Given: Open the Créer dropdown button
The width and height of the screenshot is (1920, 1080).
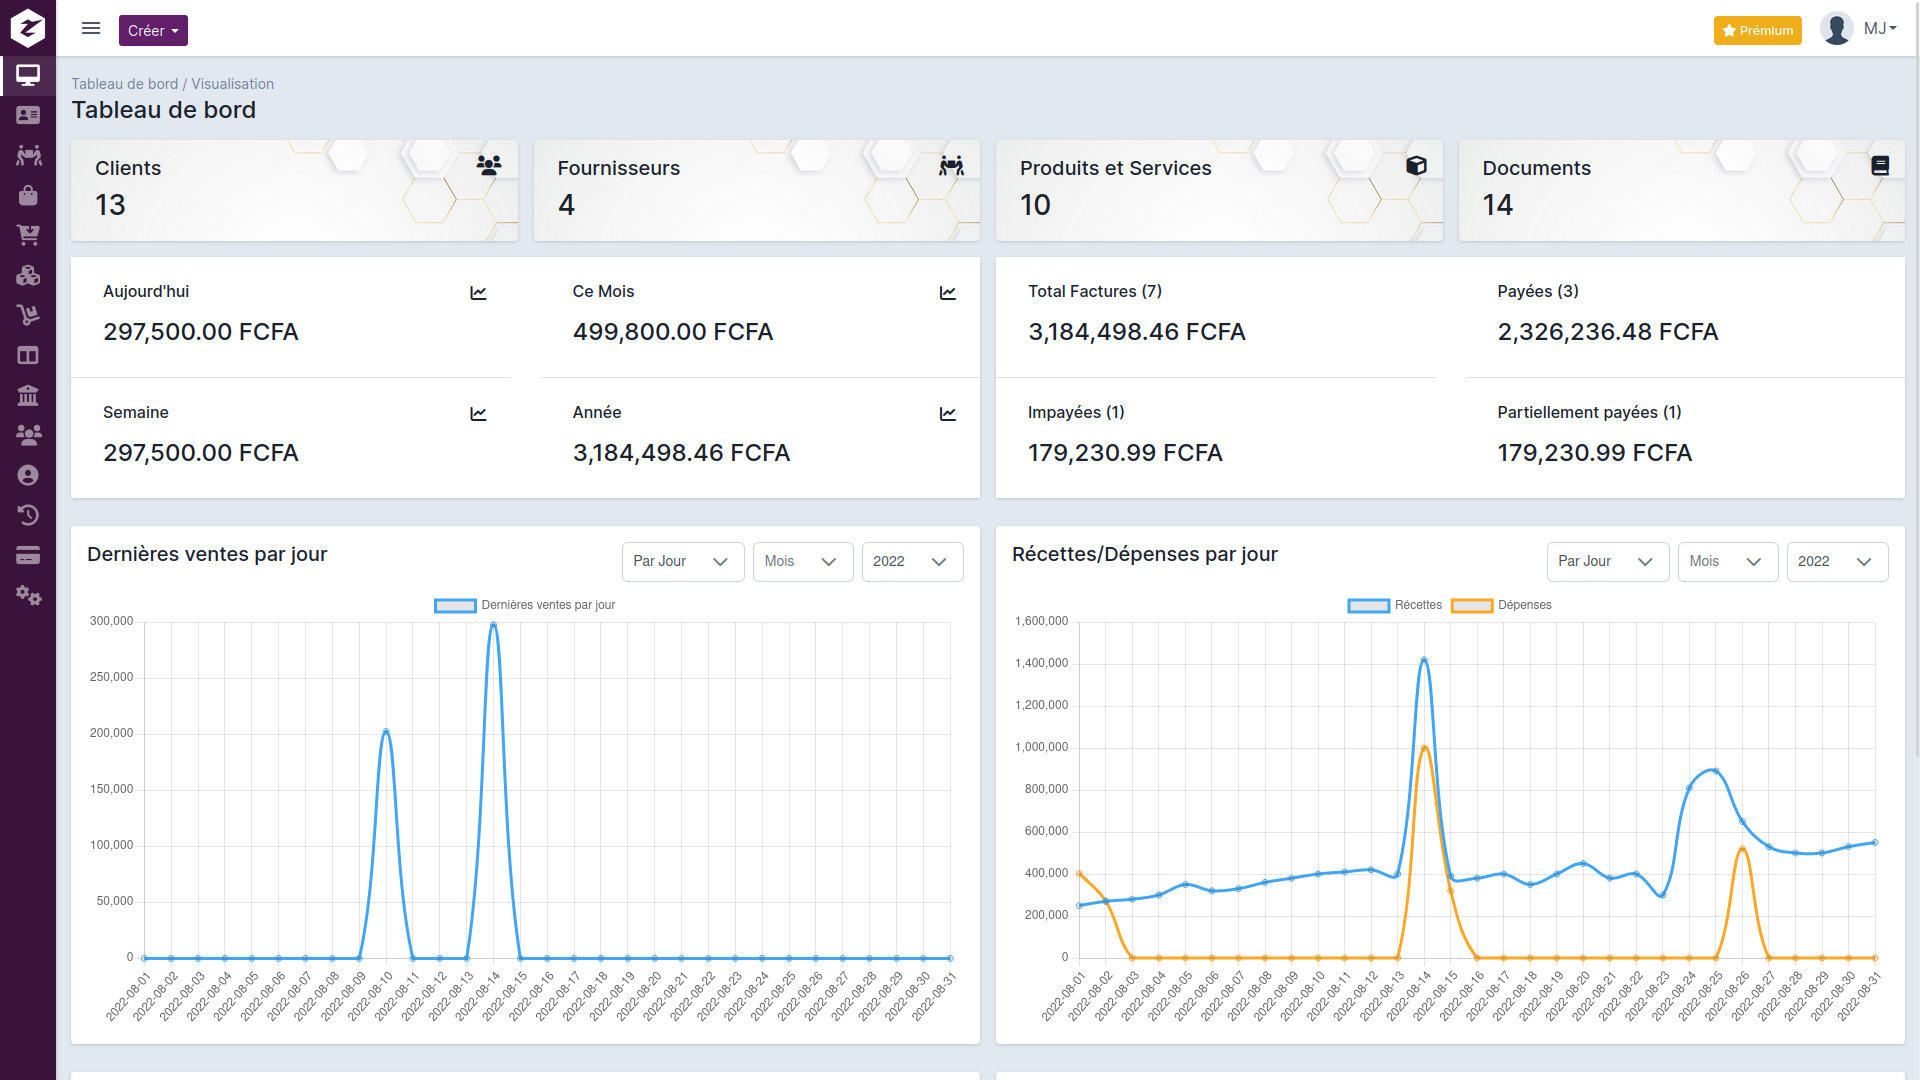Looking at the screenshot, I should 153,30.
